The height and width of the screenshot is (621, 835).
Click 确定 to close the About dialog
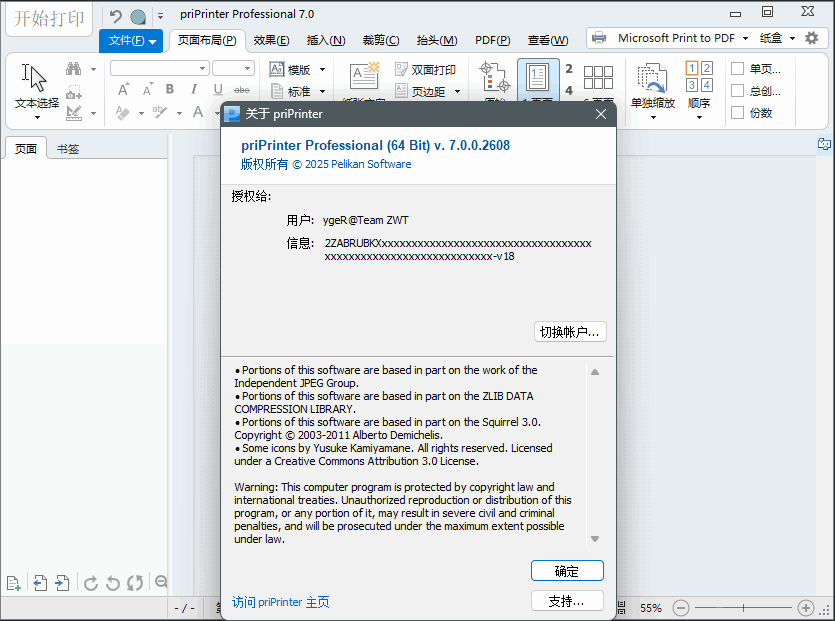tap(567, 571)
